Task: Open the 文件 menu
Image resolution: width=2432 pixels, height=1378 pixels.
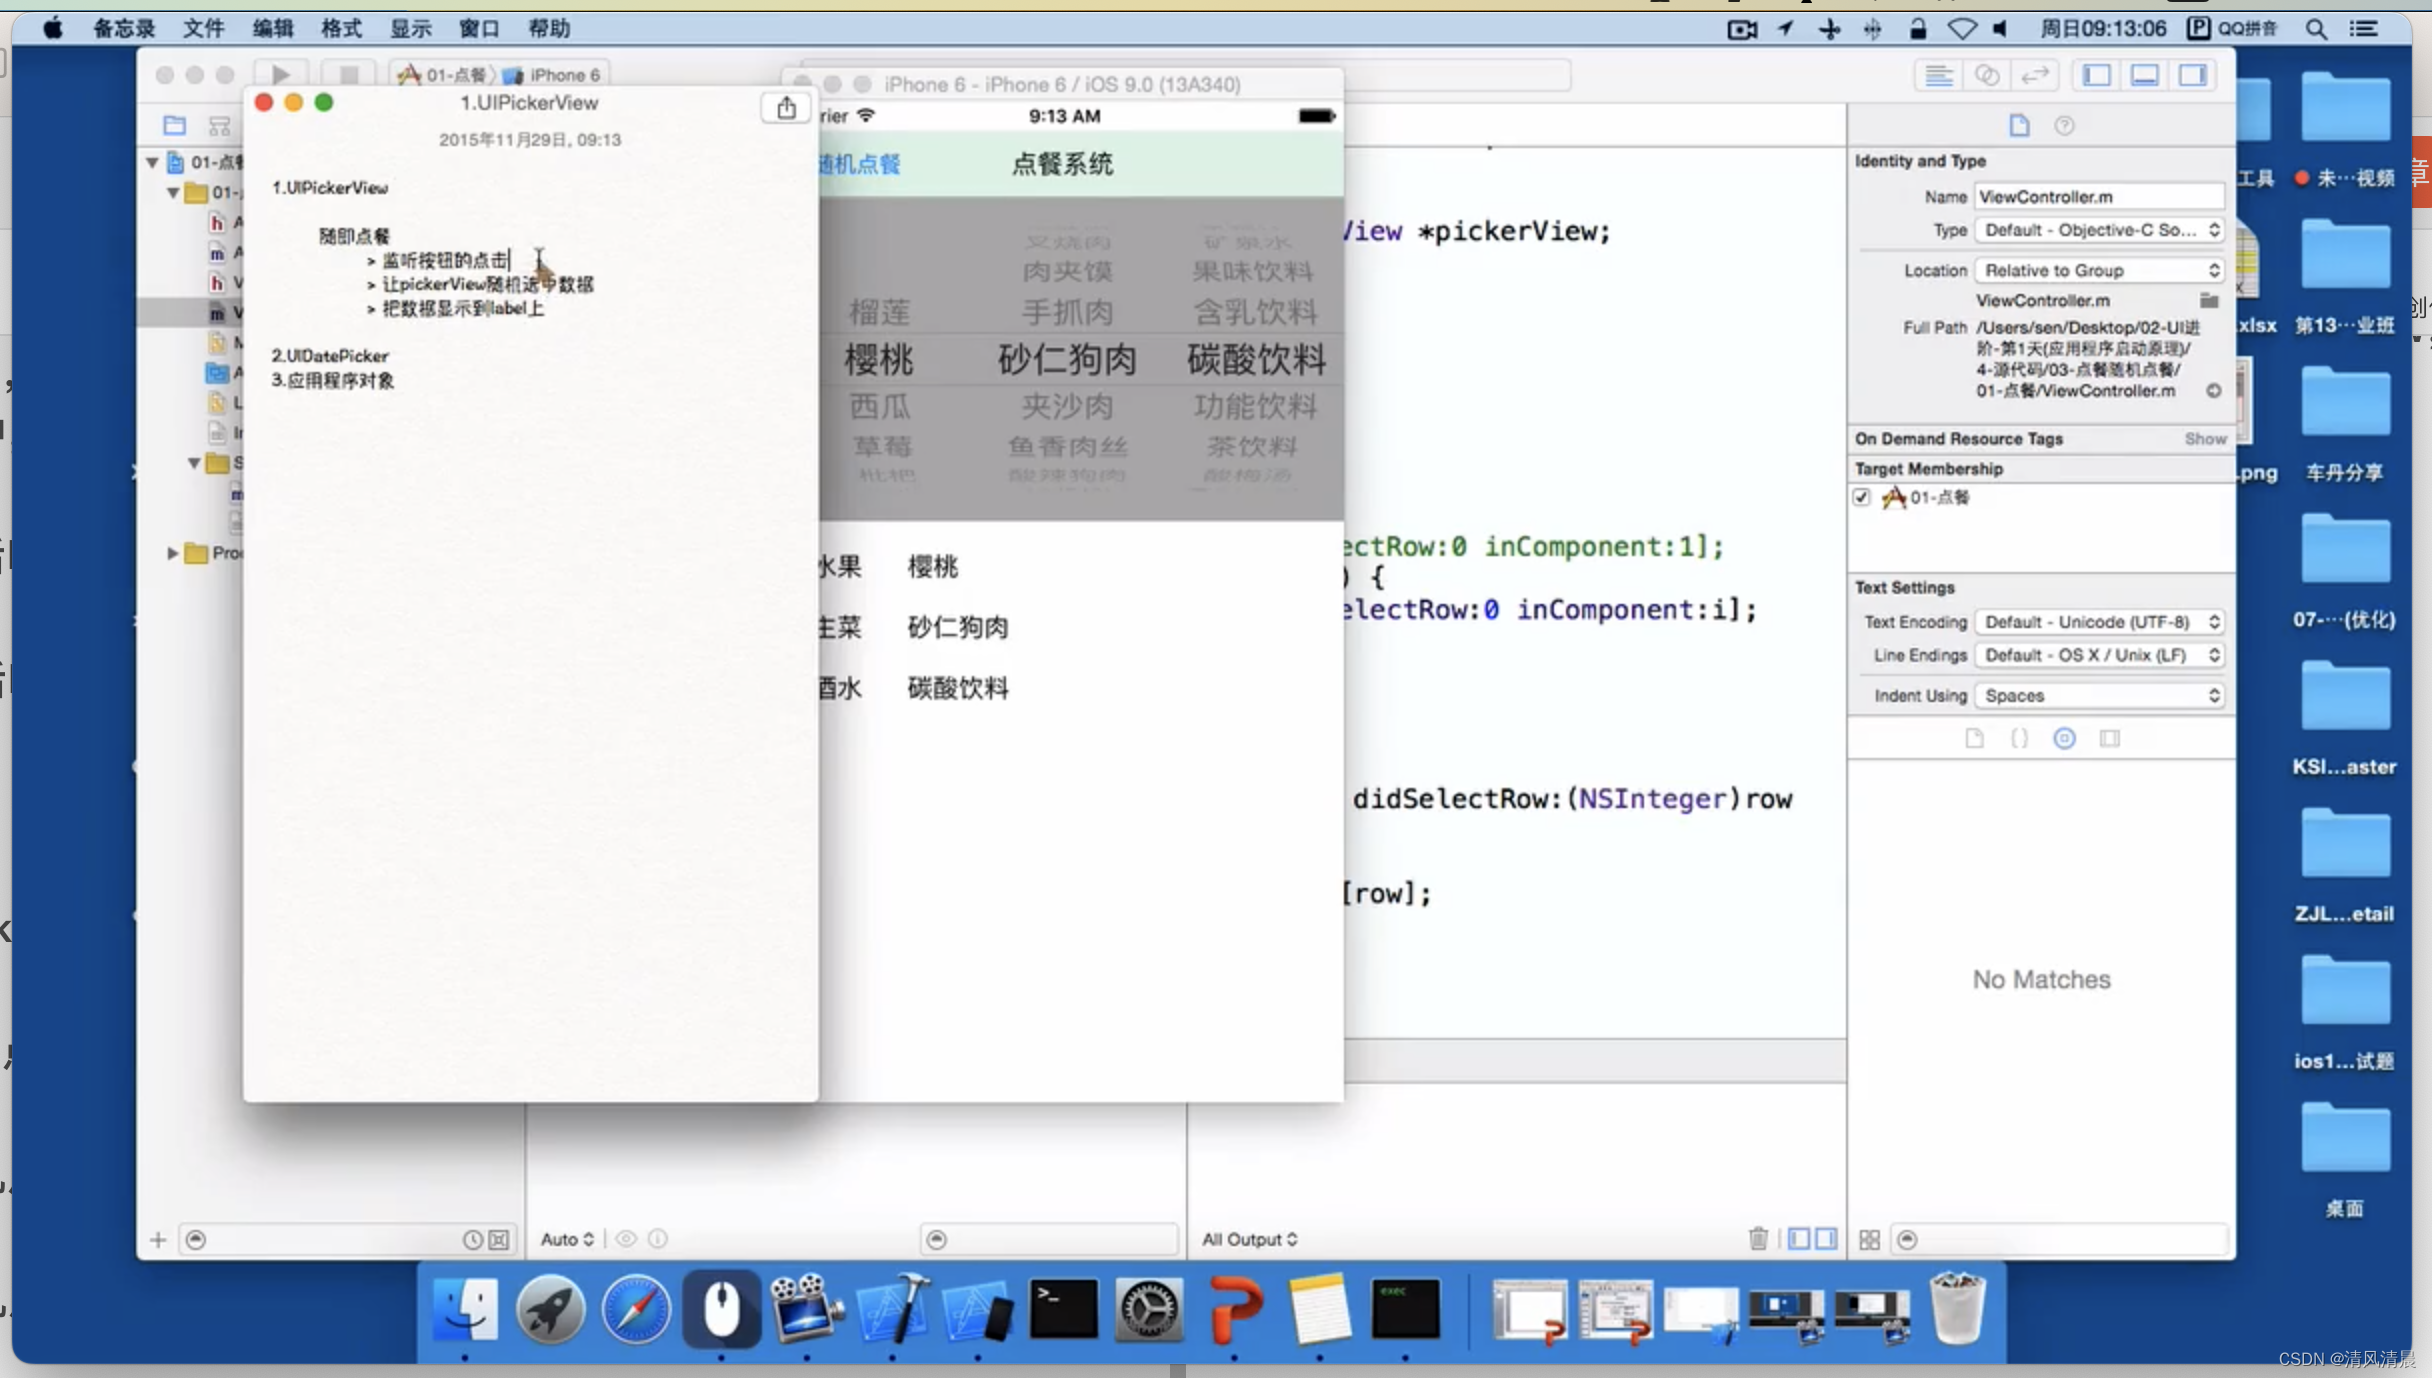Action: [203, 28]
